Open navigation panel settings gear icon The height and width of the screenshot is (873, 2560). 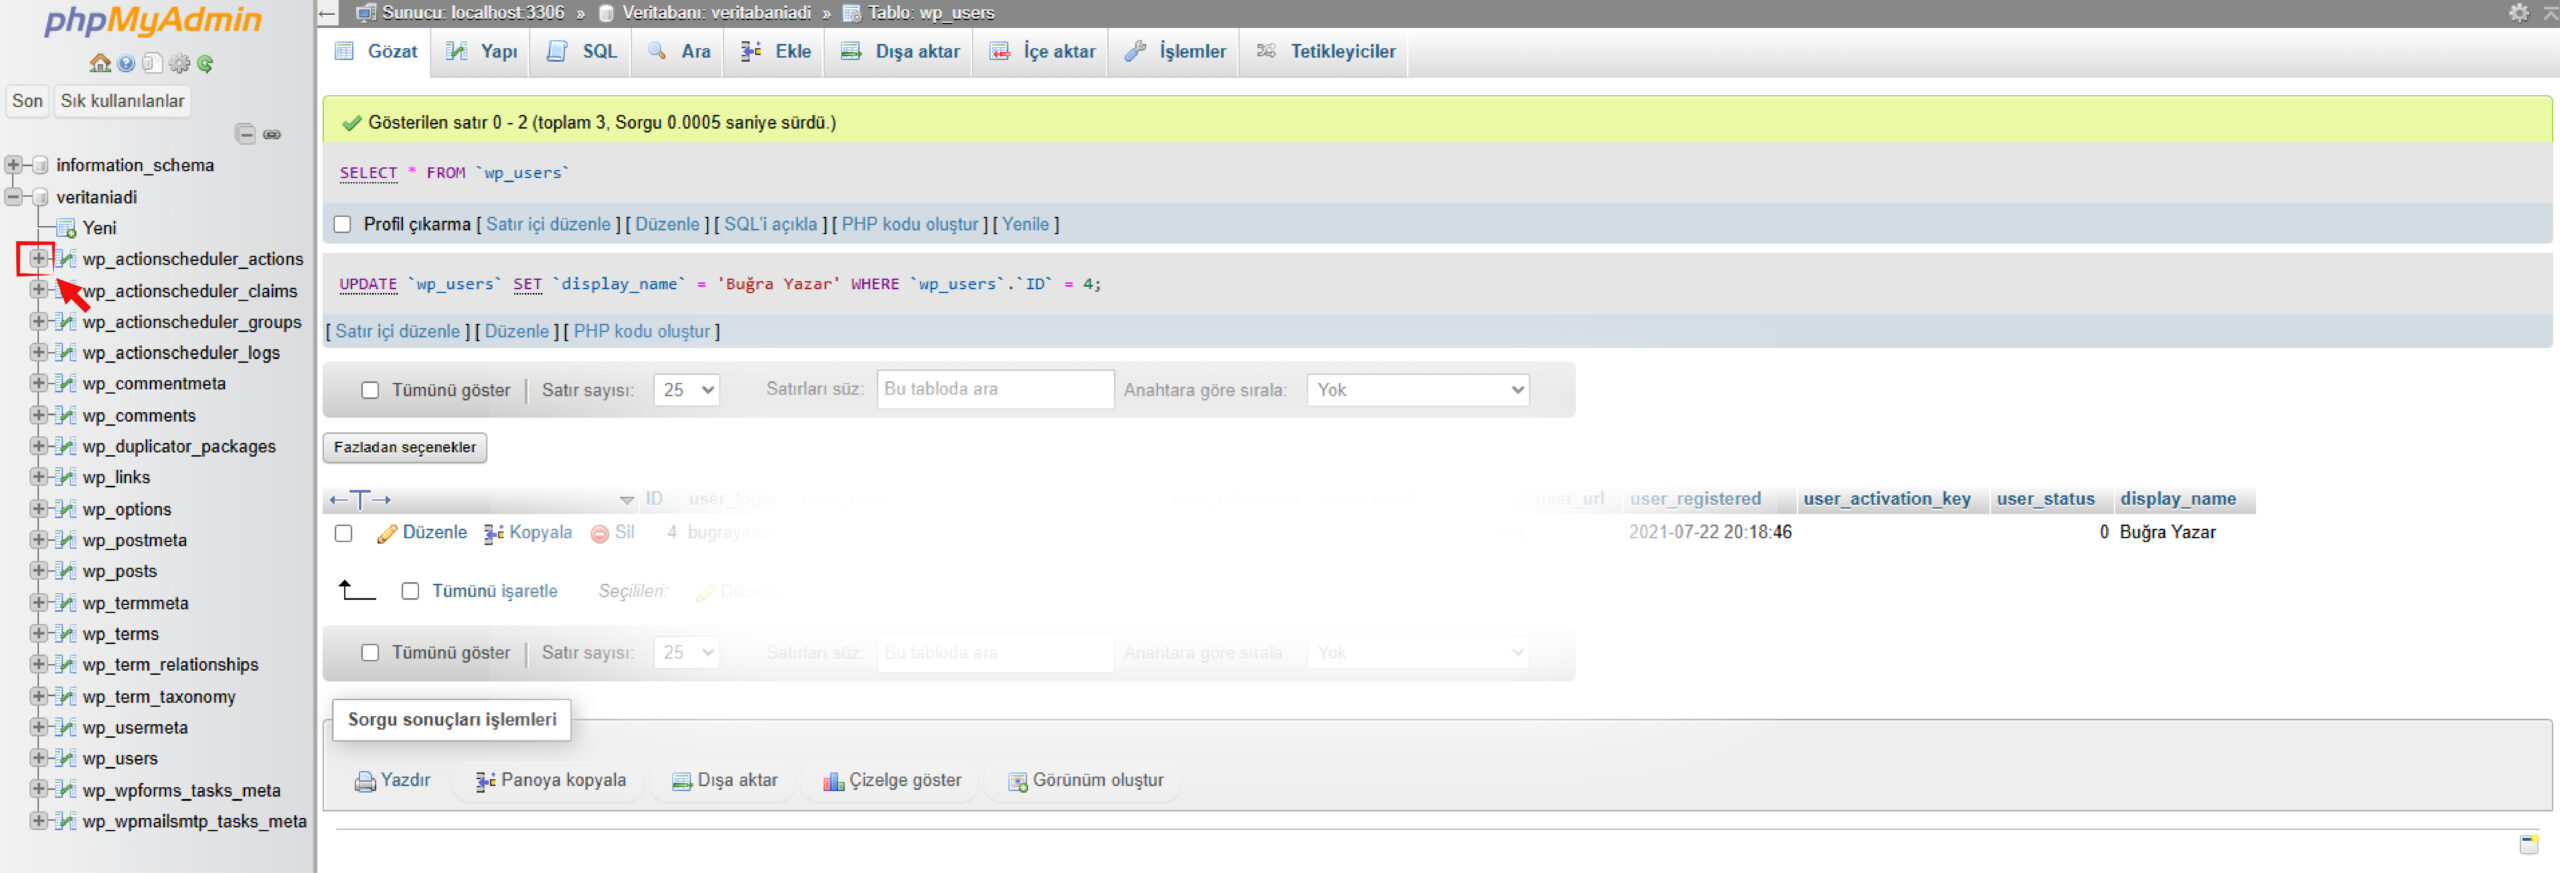pyautogui.click(x=179, y=64)
